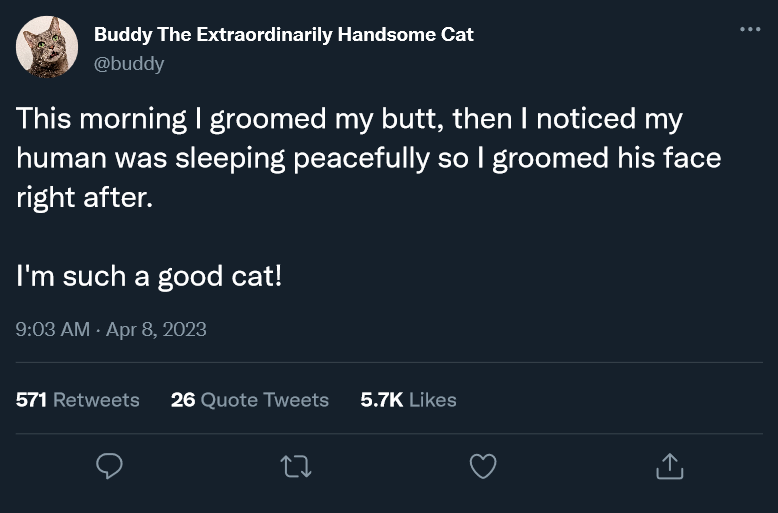Open the share tweet icon
The height and width of the screenshot is (513, 778).
(669, 466)
